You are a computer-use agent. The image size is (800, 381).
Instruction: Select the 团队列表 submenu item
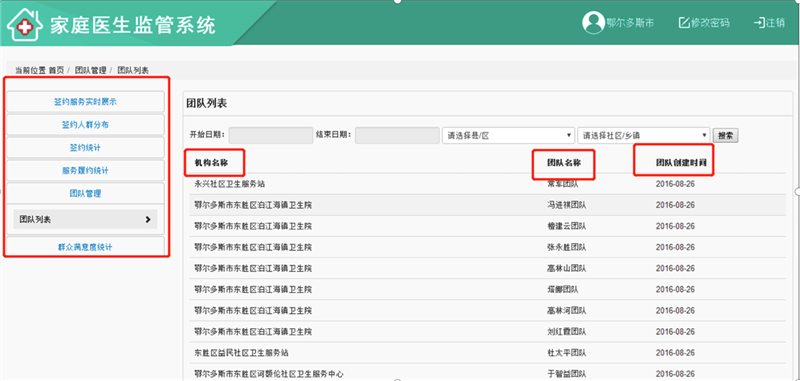85,219
